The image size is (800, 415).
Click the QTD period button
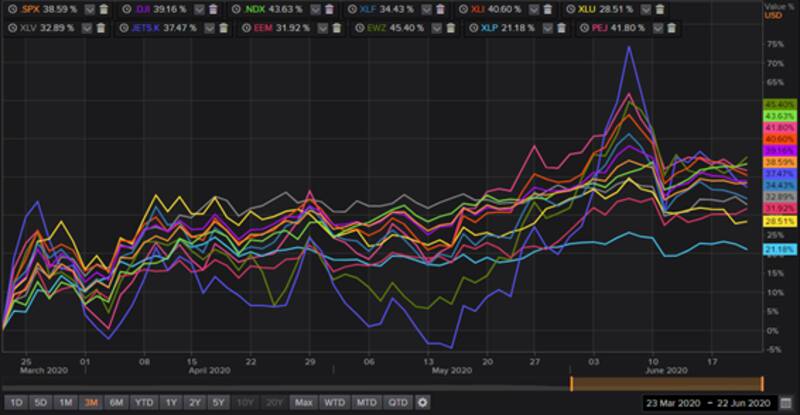(x=398, y=403)
